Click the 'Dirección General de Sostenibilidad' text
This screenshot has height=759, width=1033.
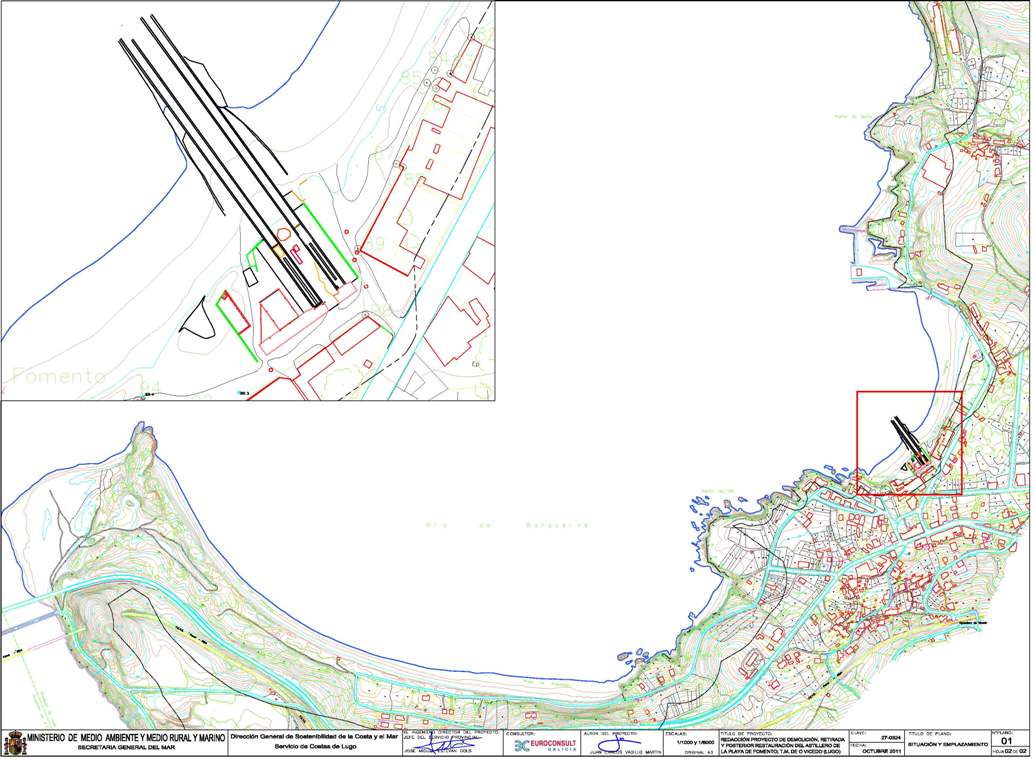click(x=315, y=737)
